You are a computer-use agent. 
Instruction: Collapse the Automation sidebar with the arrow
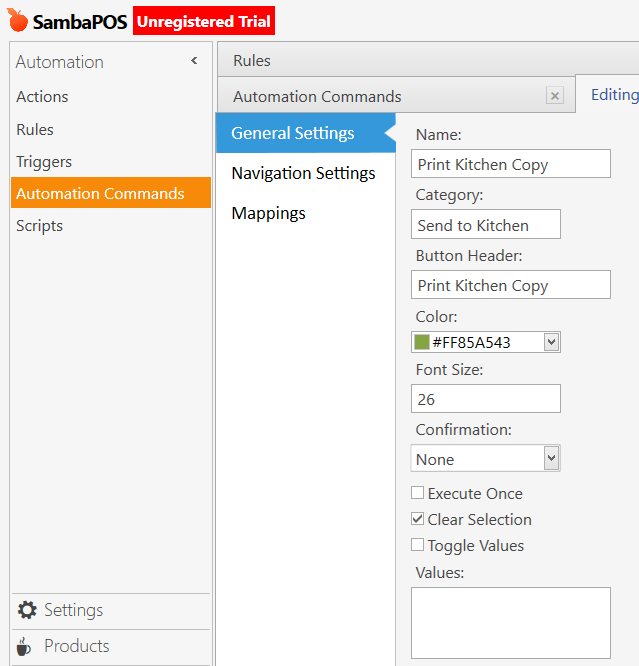[x=194, y=61]
